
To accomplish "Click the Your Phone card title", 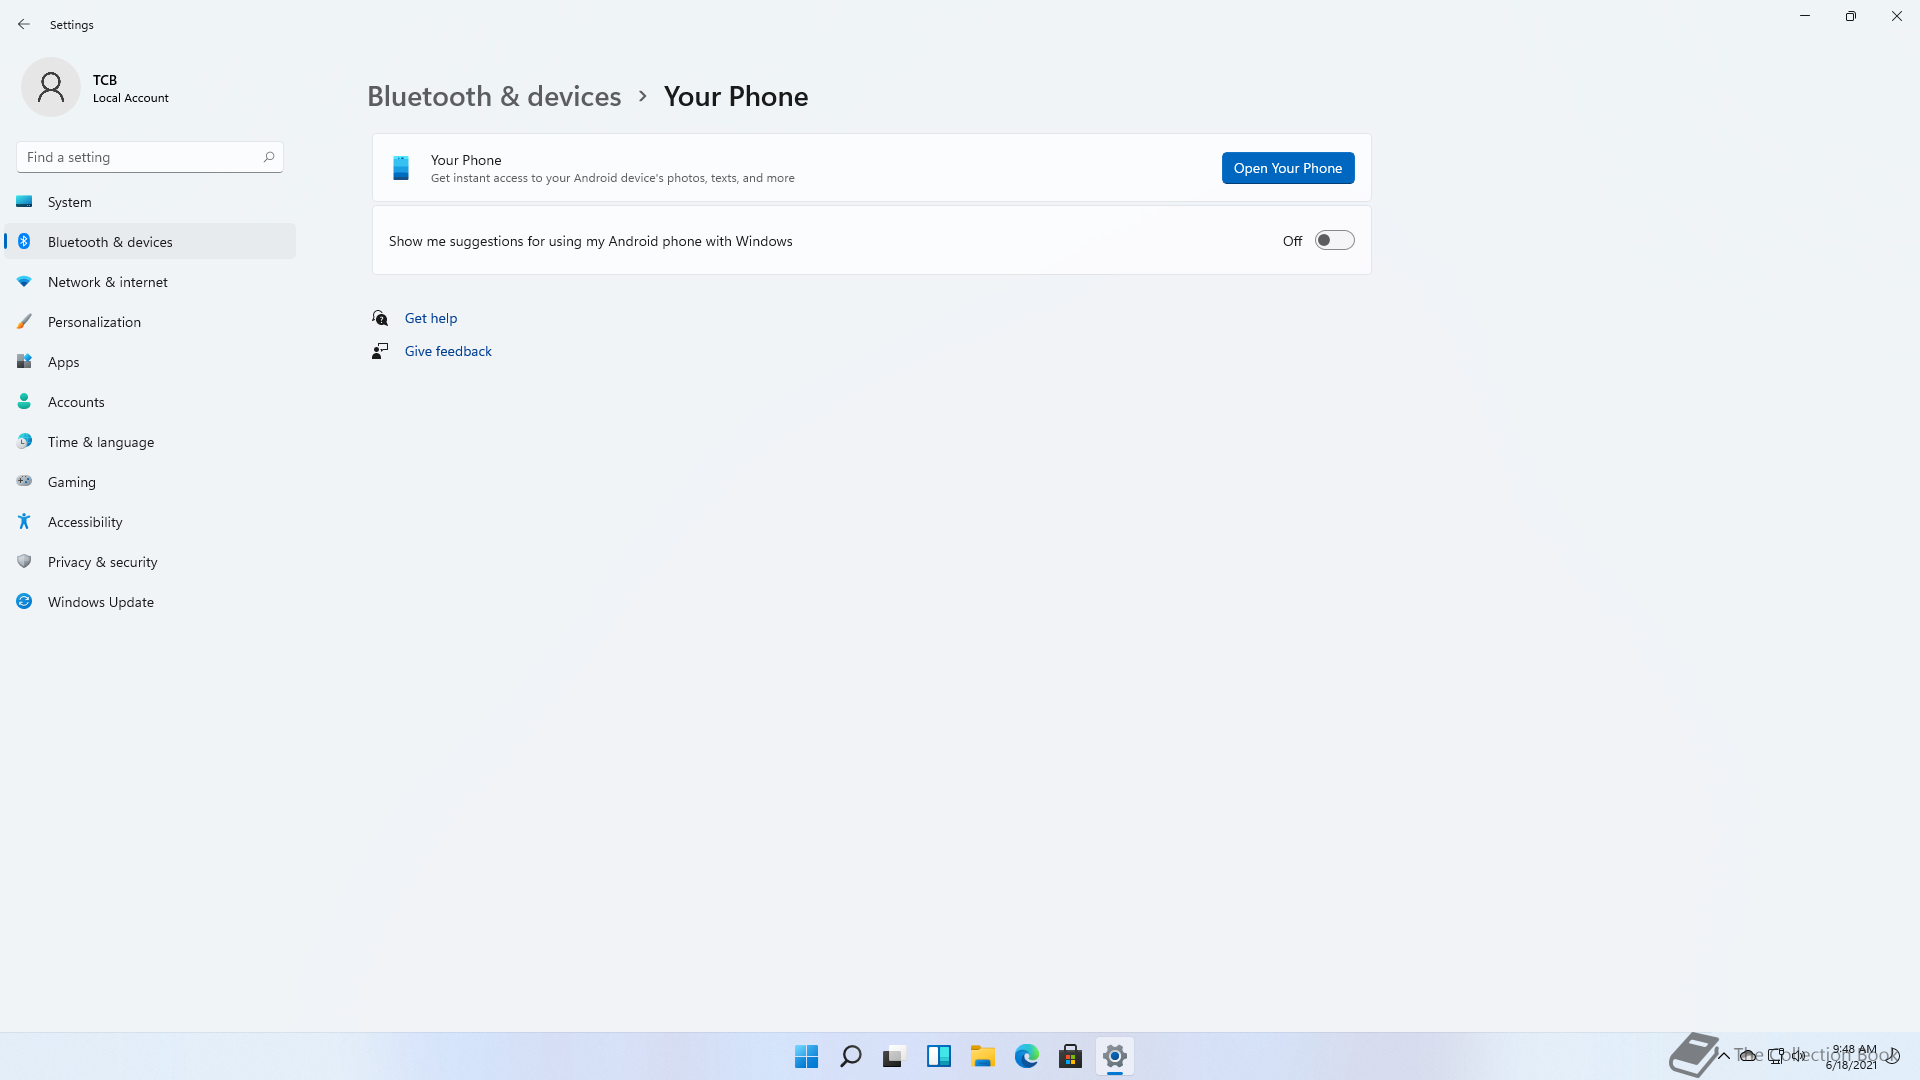I will (466, 160).
